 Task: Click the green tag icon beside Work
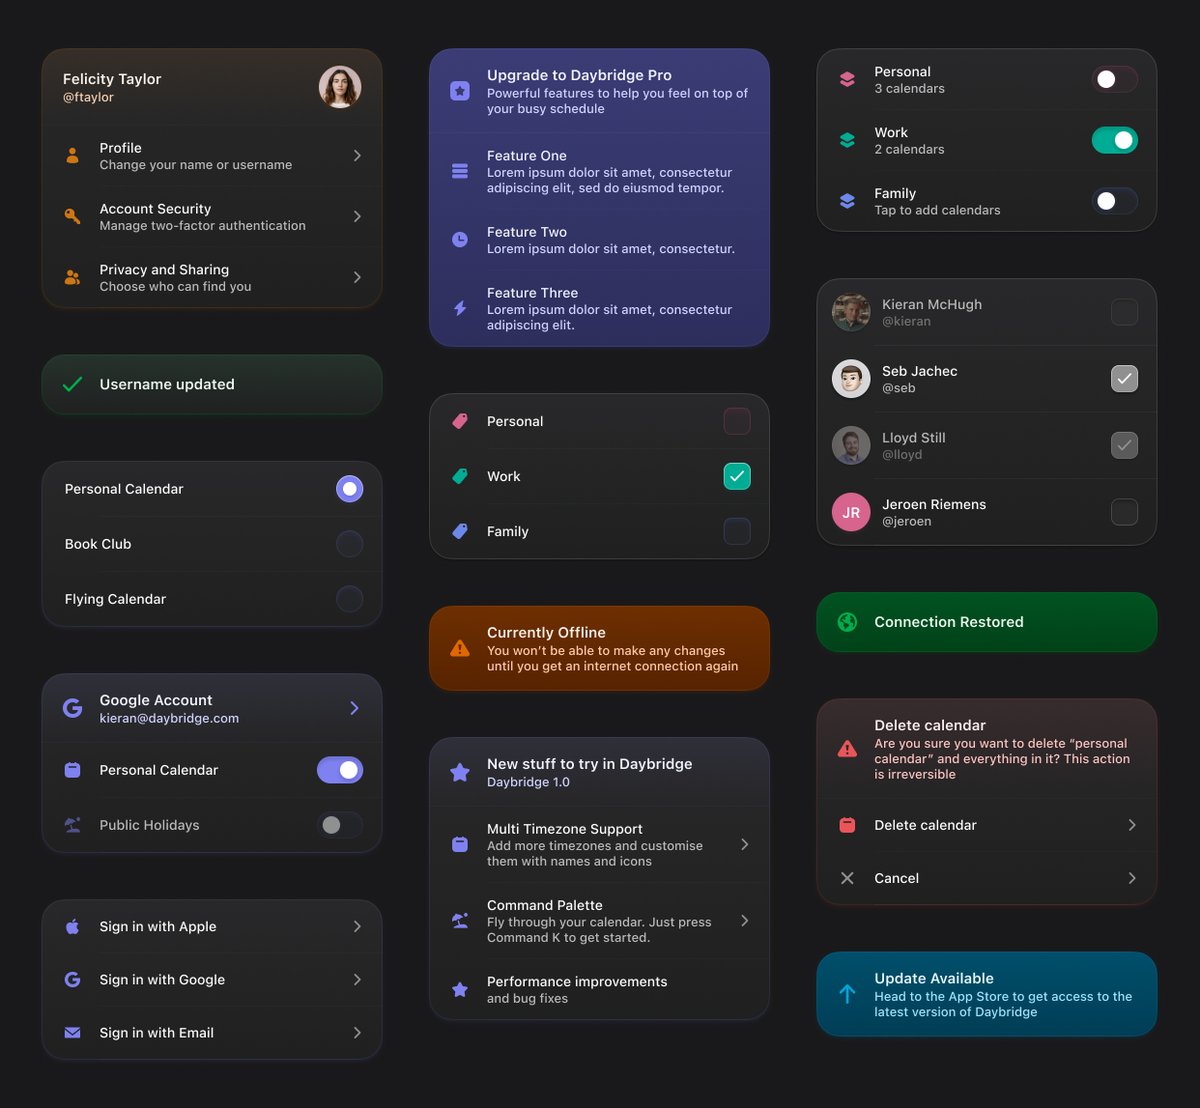(460, 477)
